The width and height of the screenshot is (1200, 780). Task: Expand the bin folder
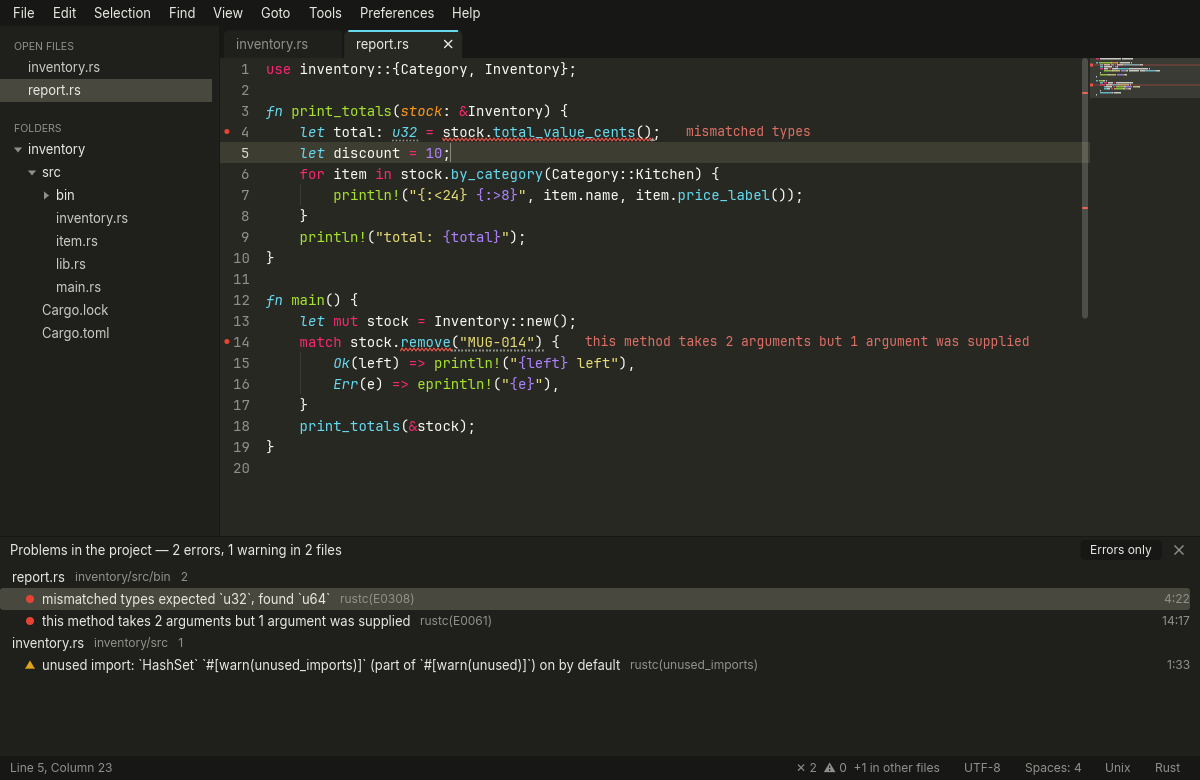point(46,195)
